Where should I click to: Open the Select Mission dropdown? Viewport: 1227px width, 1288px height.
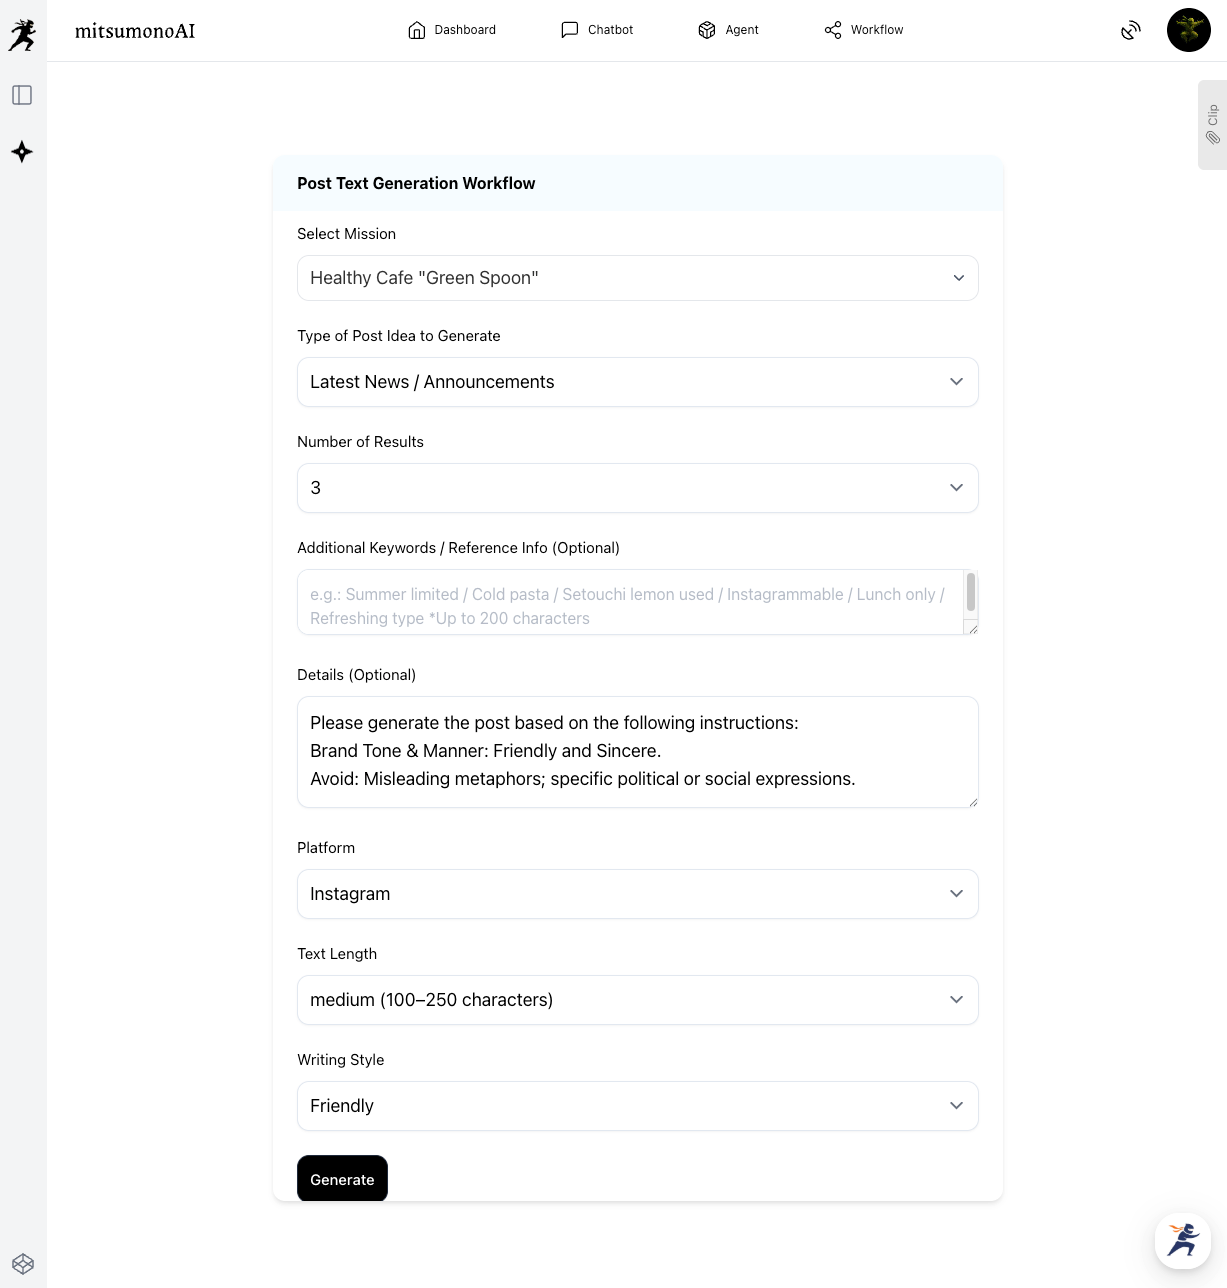pos(637,278)
